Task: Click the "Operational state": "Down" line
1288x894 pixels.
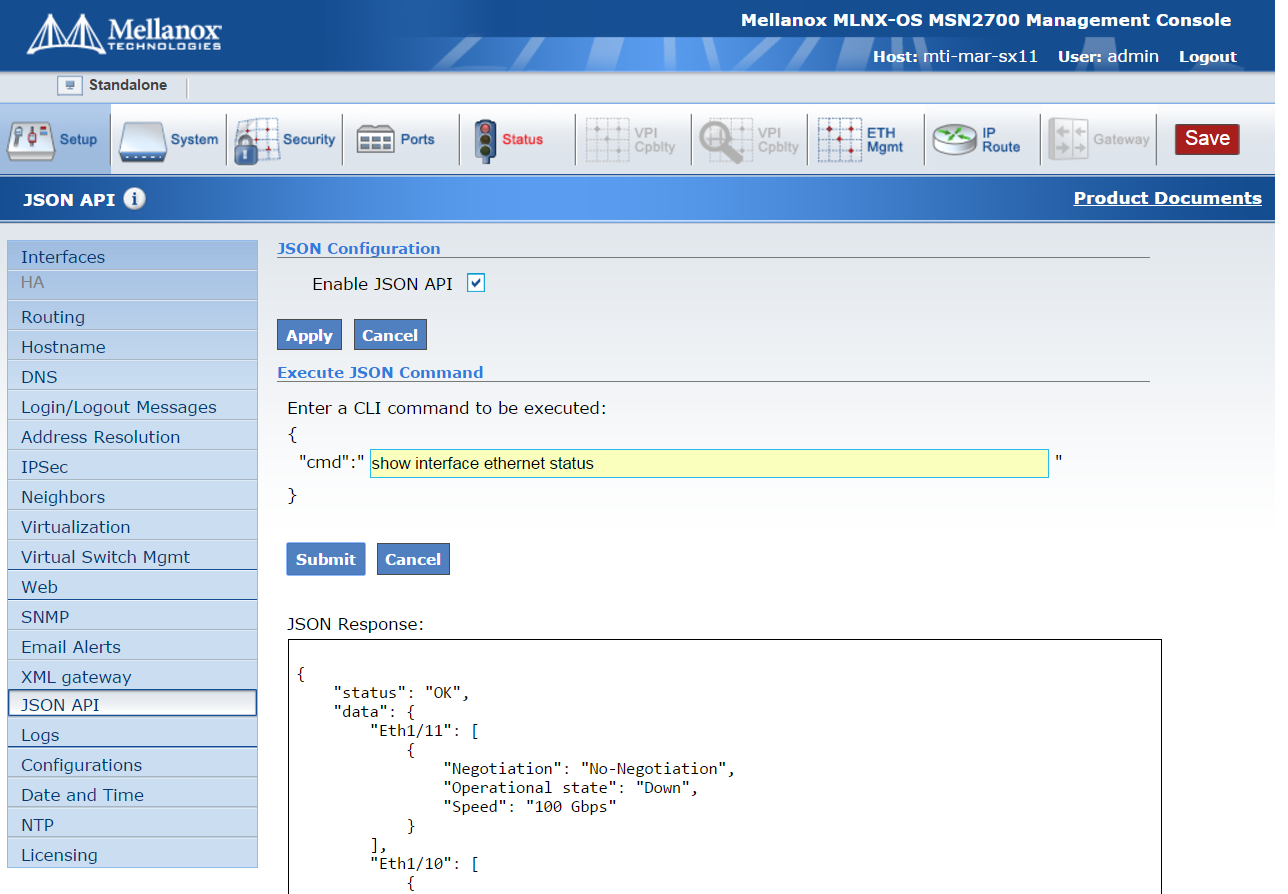Action: (x=571, y=788)
